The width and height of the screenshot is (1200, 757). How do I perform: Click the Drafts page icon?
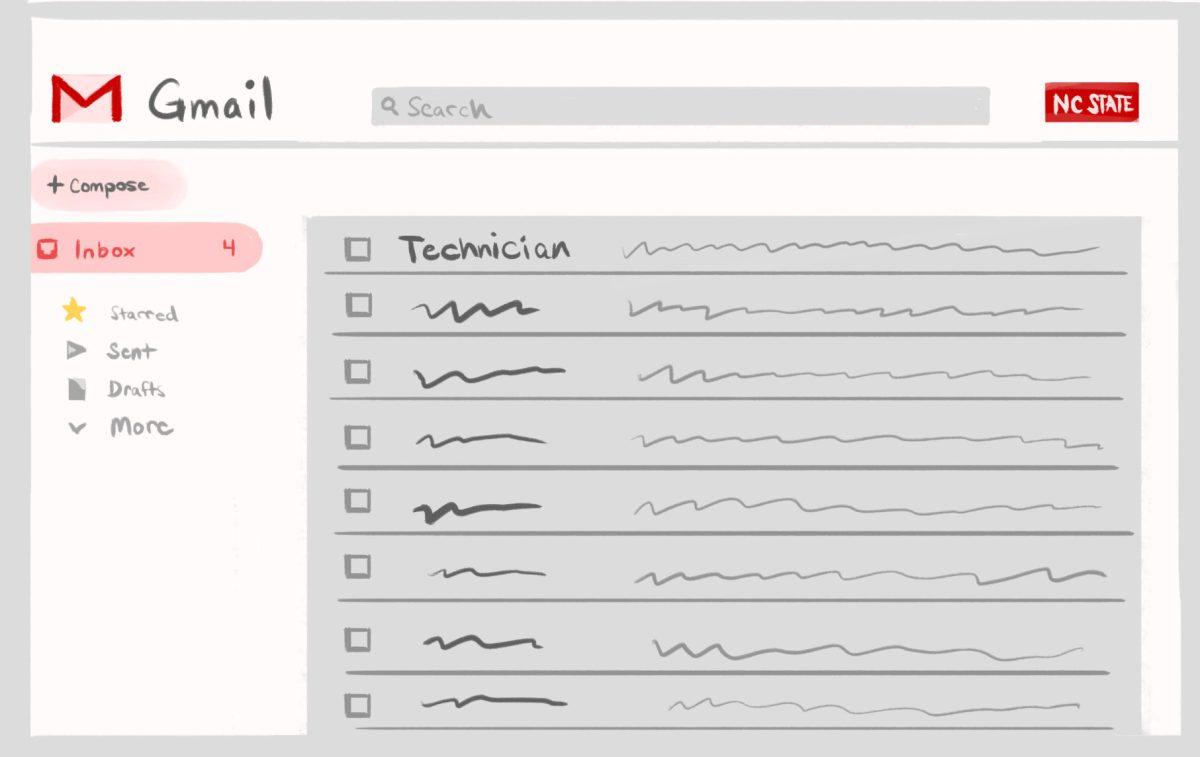point(77,389)
